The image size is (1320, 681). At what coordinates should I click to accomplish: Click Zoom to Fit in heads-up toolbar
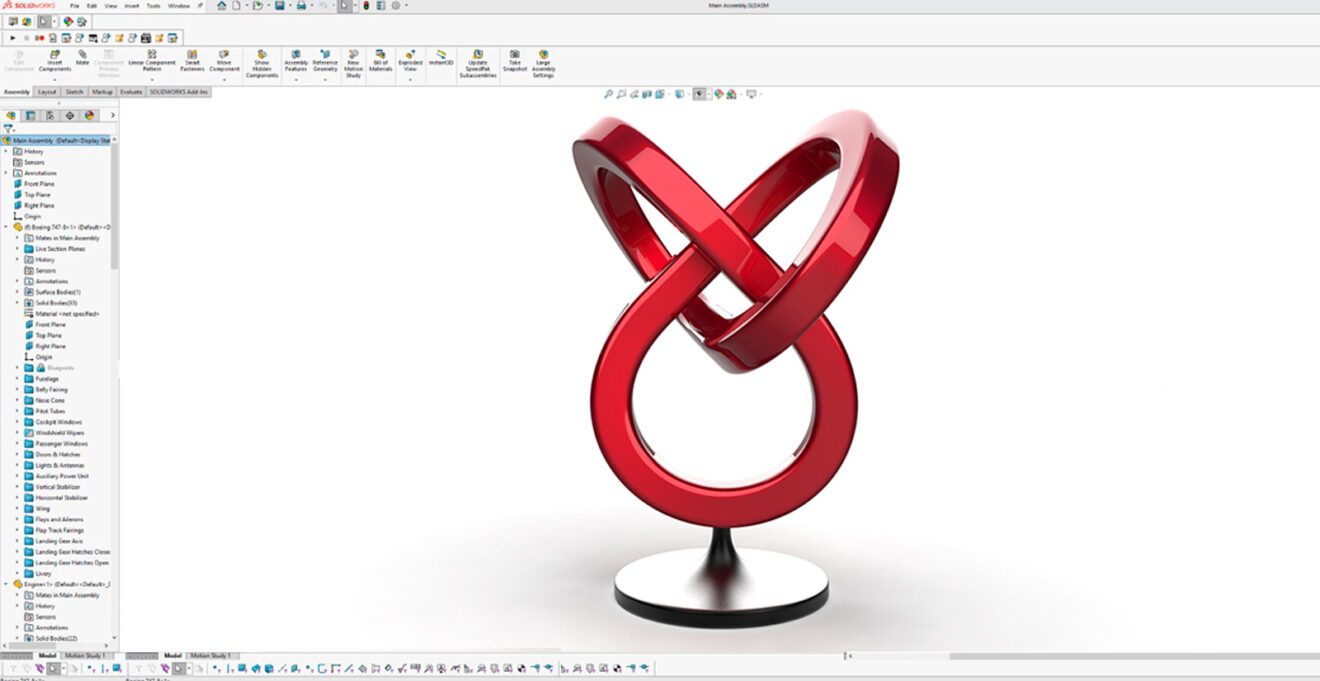pyautogui.click(x=609, y=92)
